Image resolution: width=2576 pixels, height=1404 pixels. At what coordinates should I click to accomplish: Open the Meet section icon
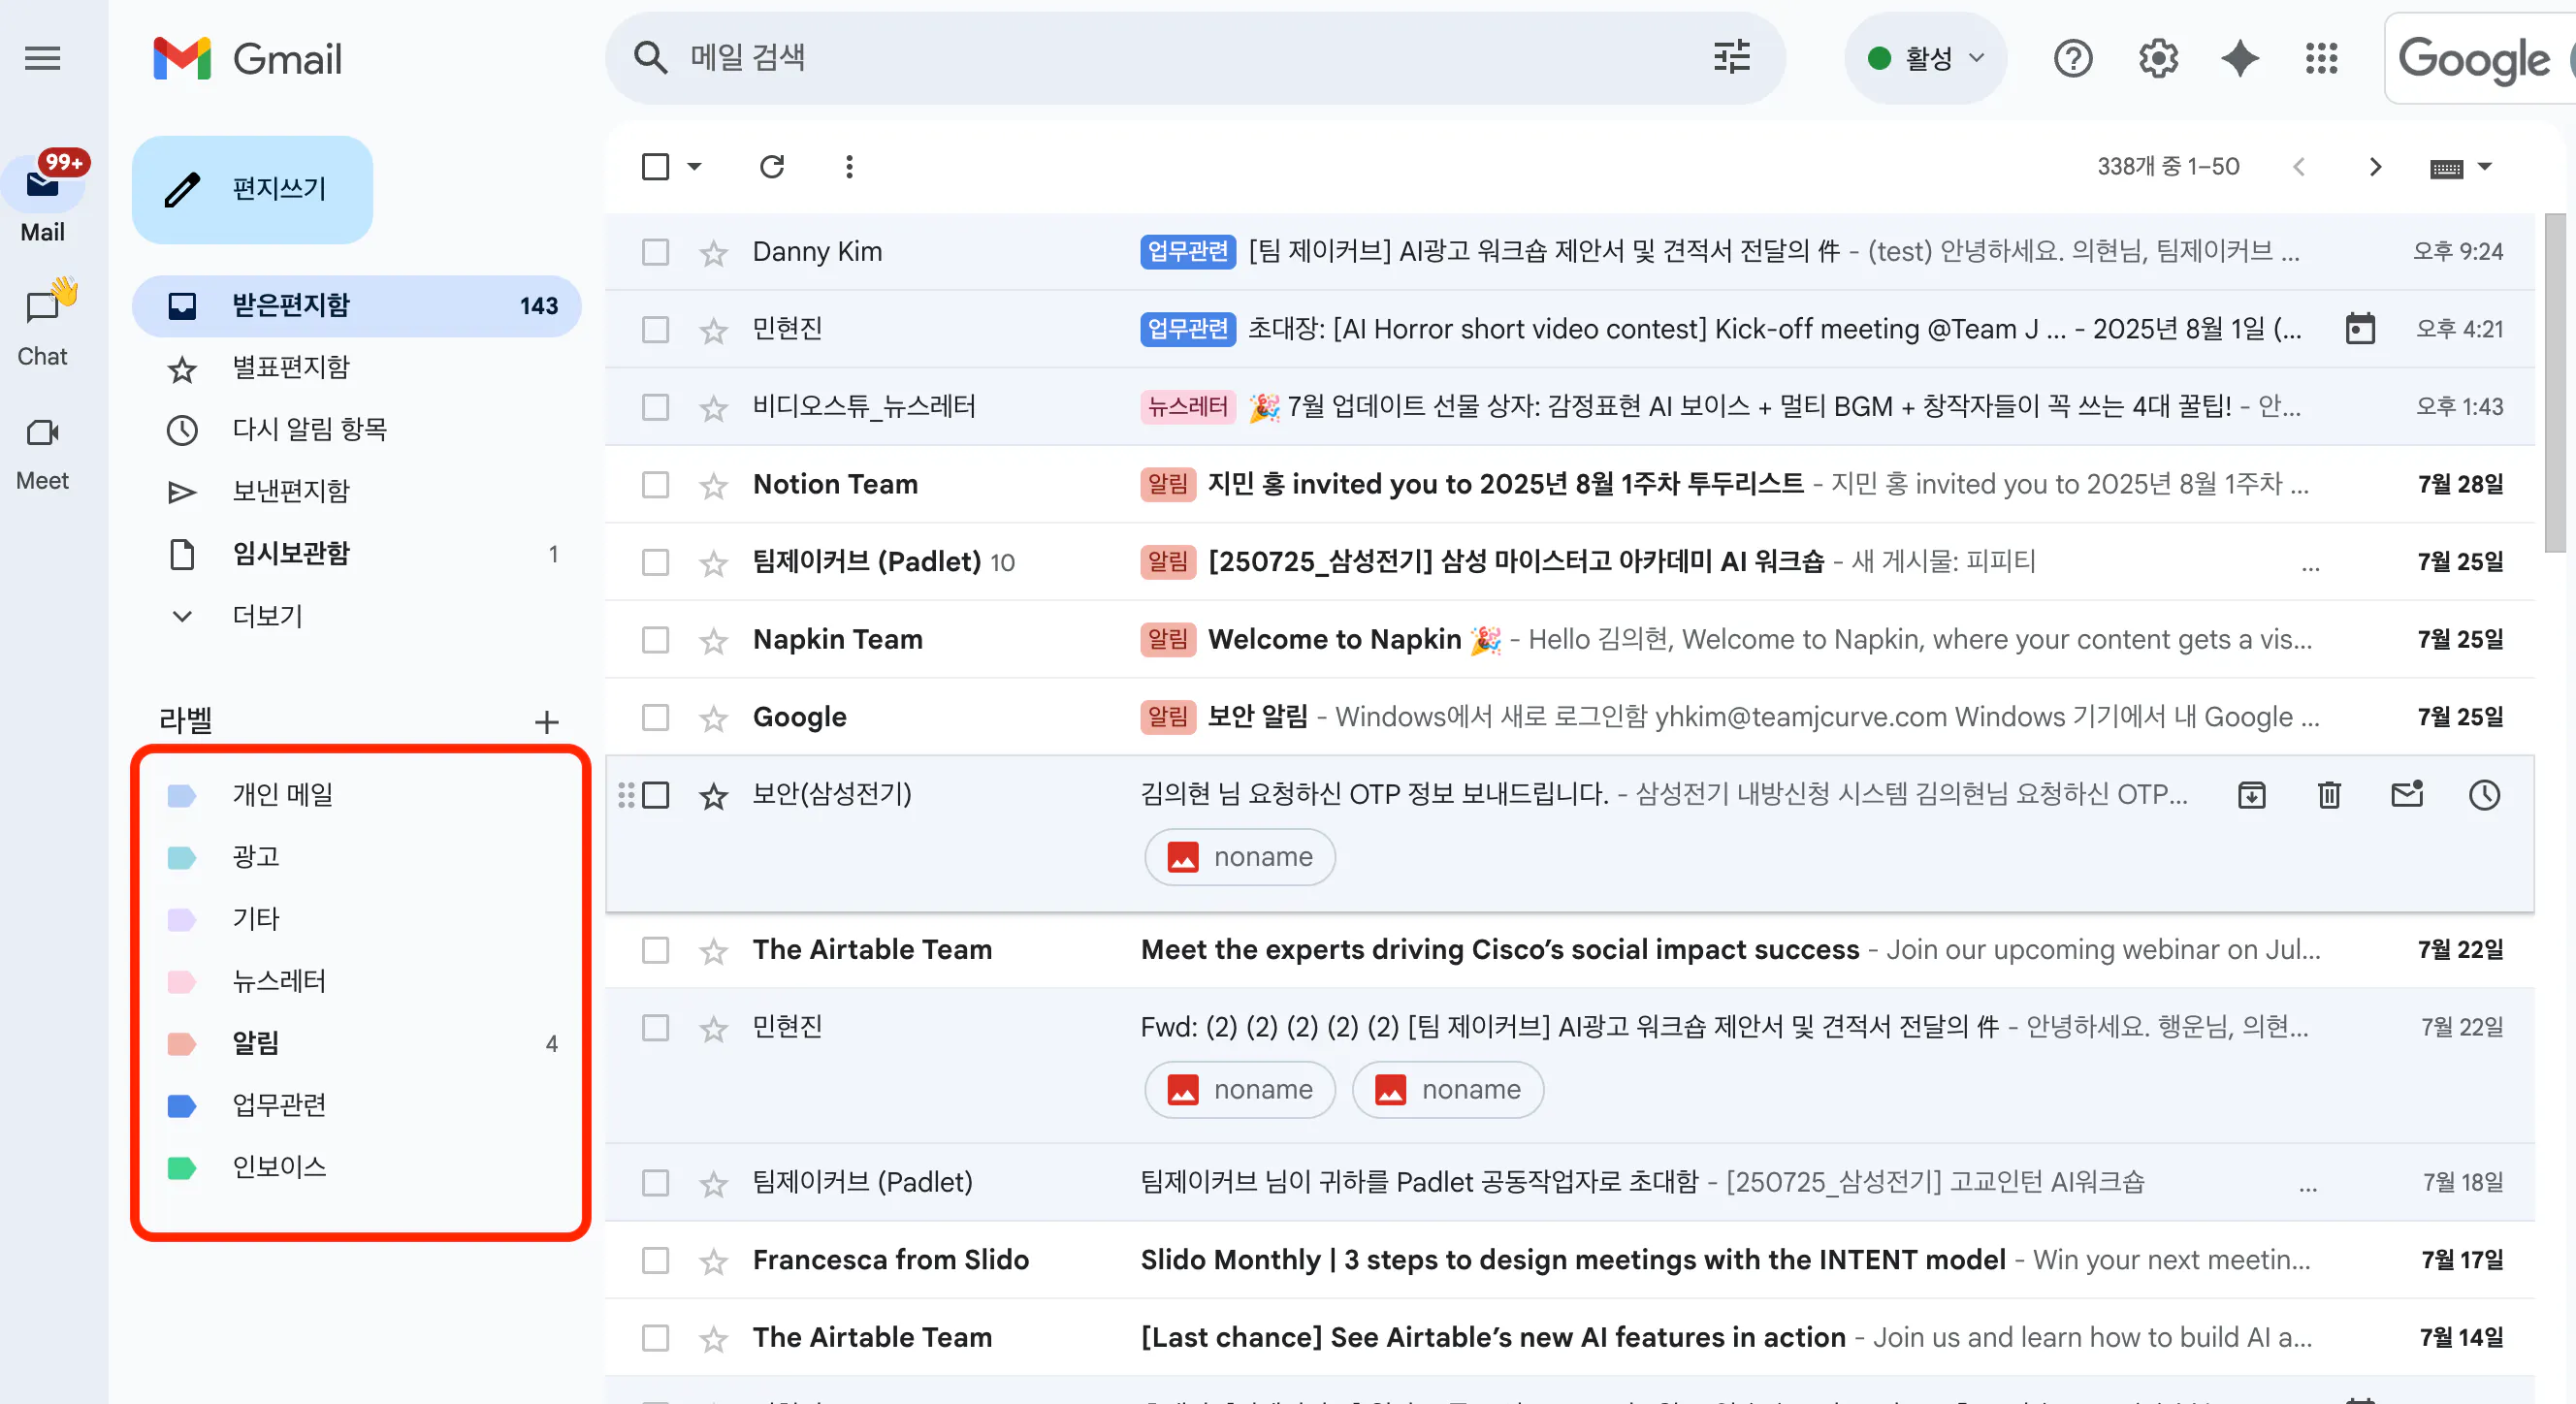42,432
